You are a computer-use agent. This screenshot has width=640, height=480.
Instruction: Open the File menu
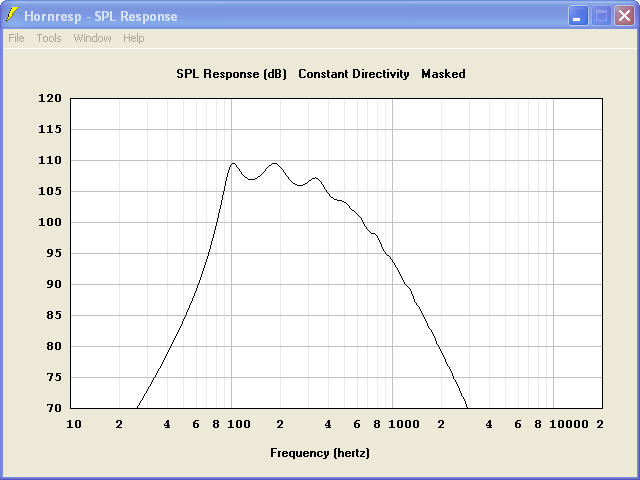pos(16,38)
